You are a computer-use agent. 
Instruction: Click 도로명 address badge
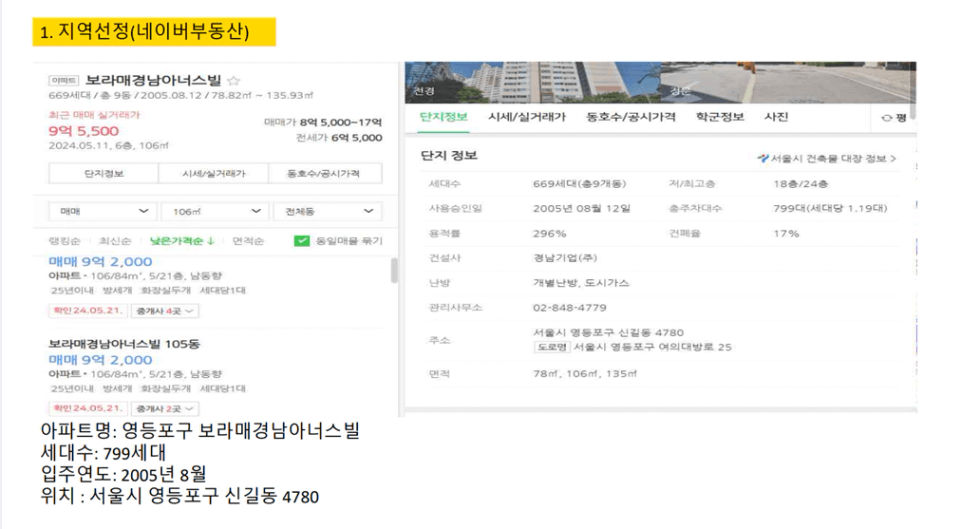pyautogui.click(x=552, y=347)
